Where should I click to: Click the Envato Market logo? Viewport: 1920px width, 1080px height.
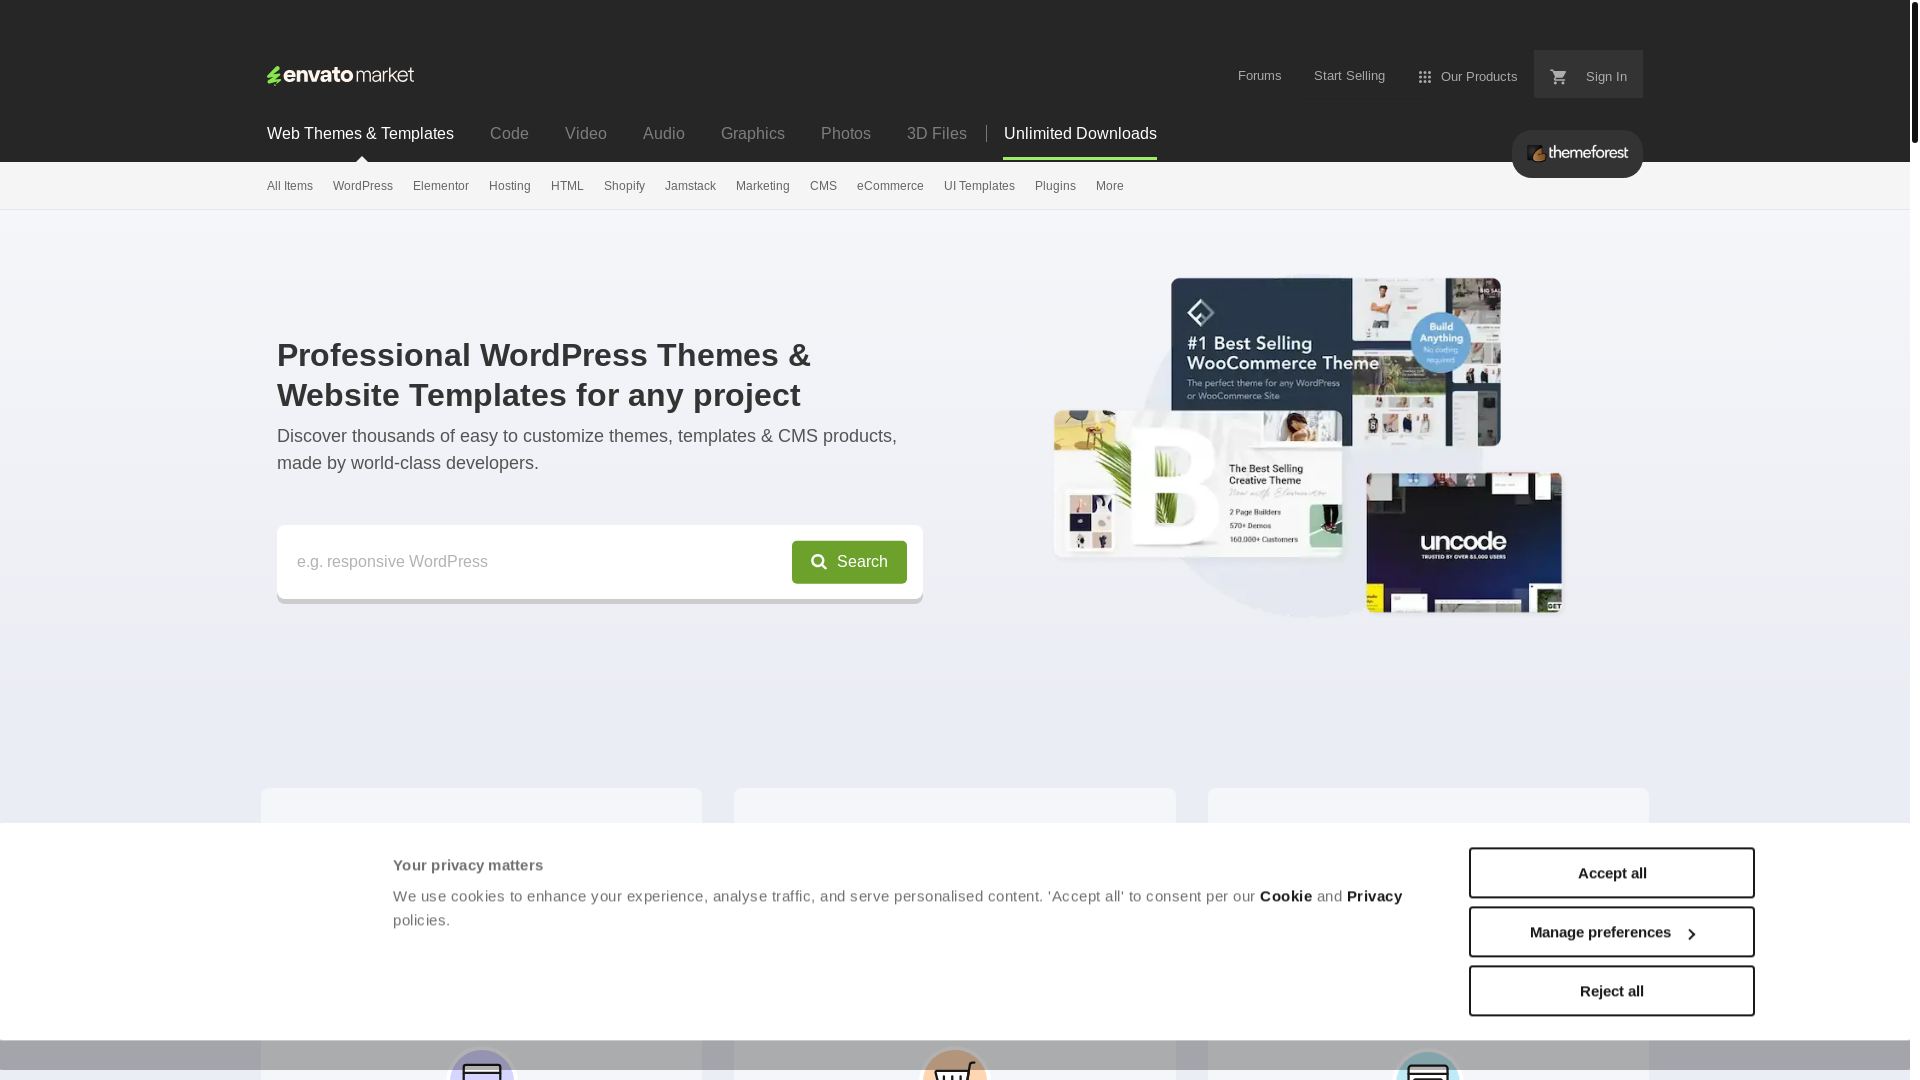point(340,75)
